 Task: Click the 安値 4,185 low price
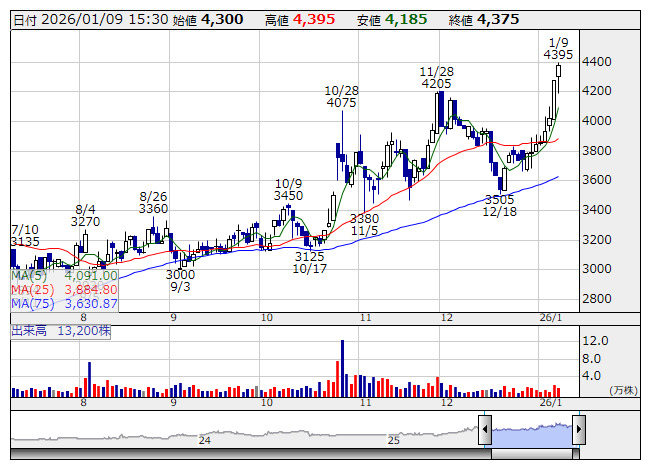(392, 20)
